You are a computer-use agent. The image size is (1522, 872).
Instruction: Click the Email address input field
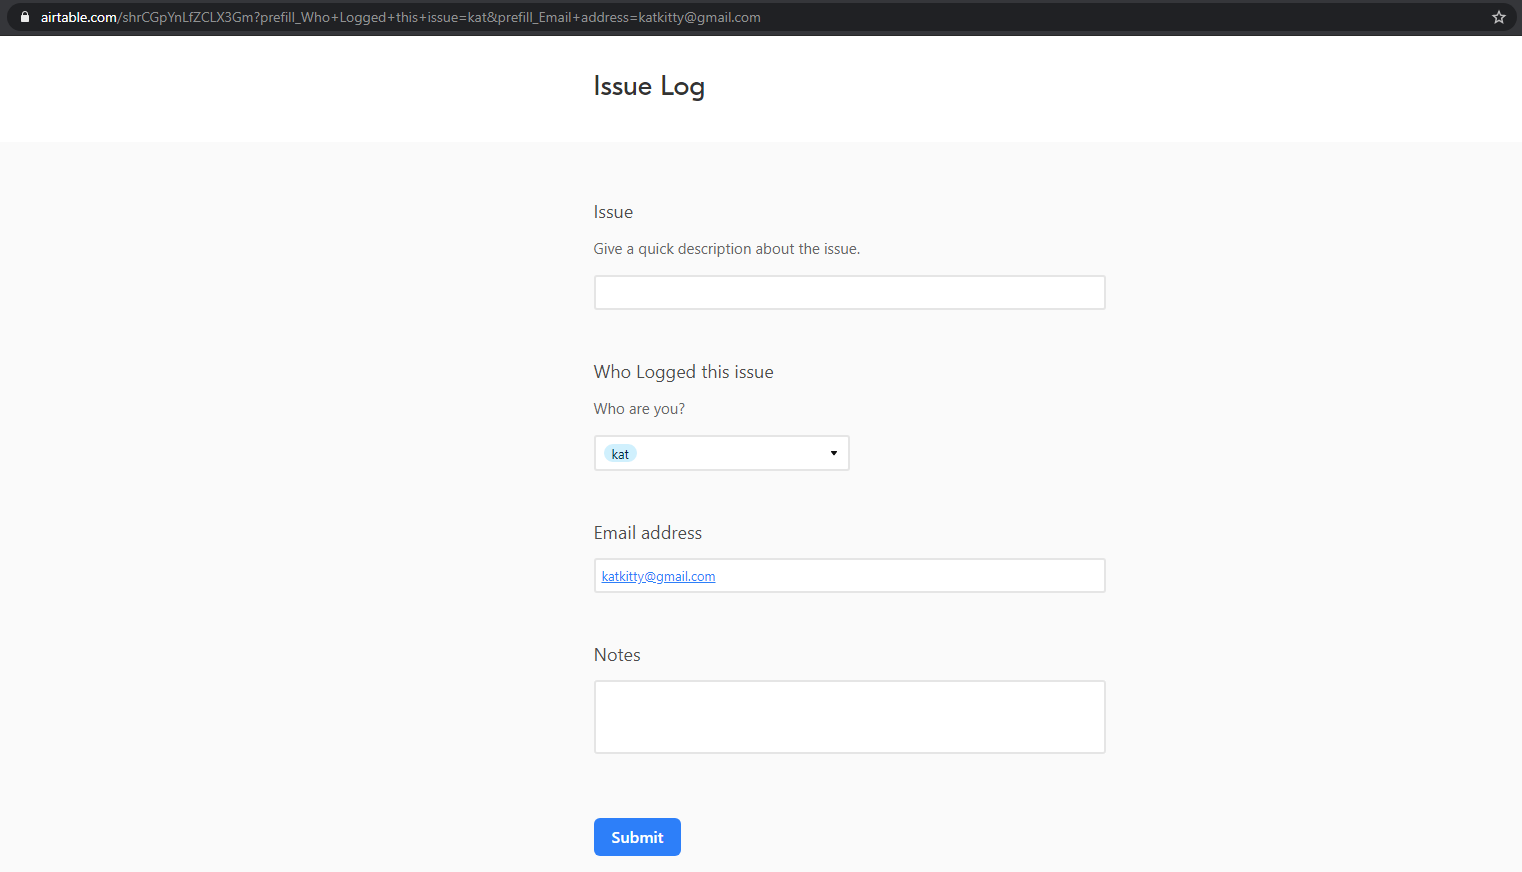tap(849, 576)
